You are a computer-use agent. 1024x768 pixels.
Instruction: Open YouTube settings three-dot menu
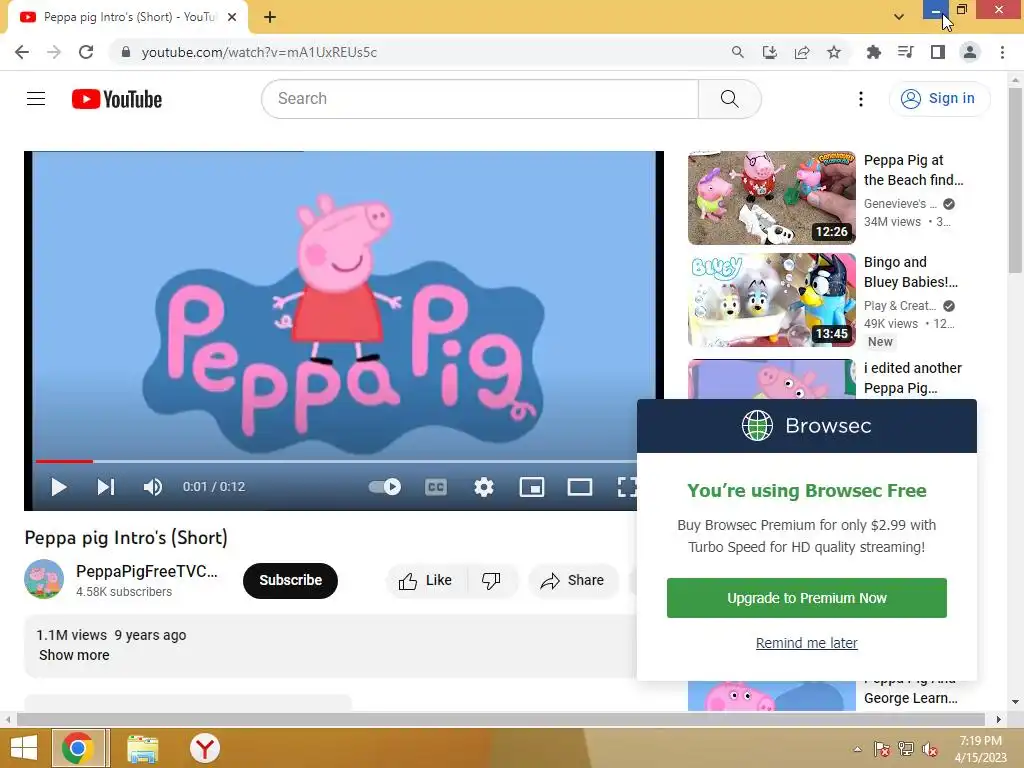pyautogui.click(x=861, y=99)
